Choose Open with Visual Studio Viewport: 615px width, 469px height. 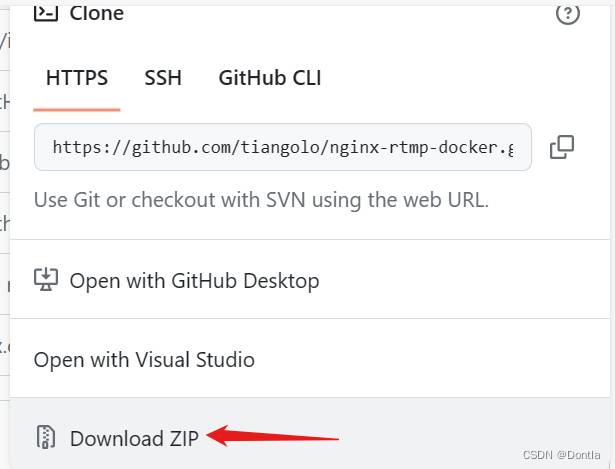[144, 360]
